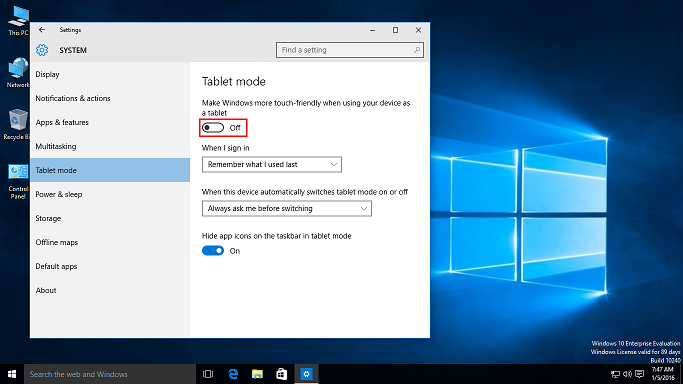Open the About page

[110, 290]
